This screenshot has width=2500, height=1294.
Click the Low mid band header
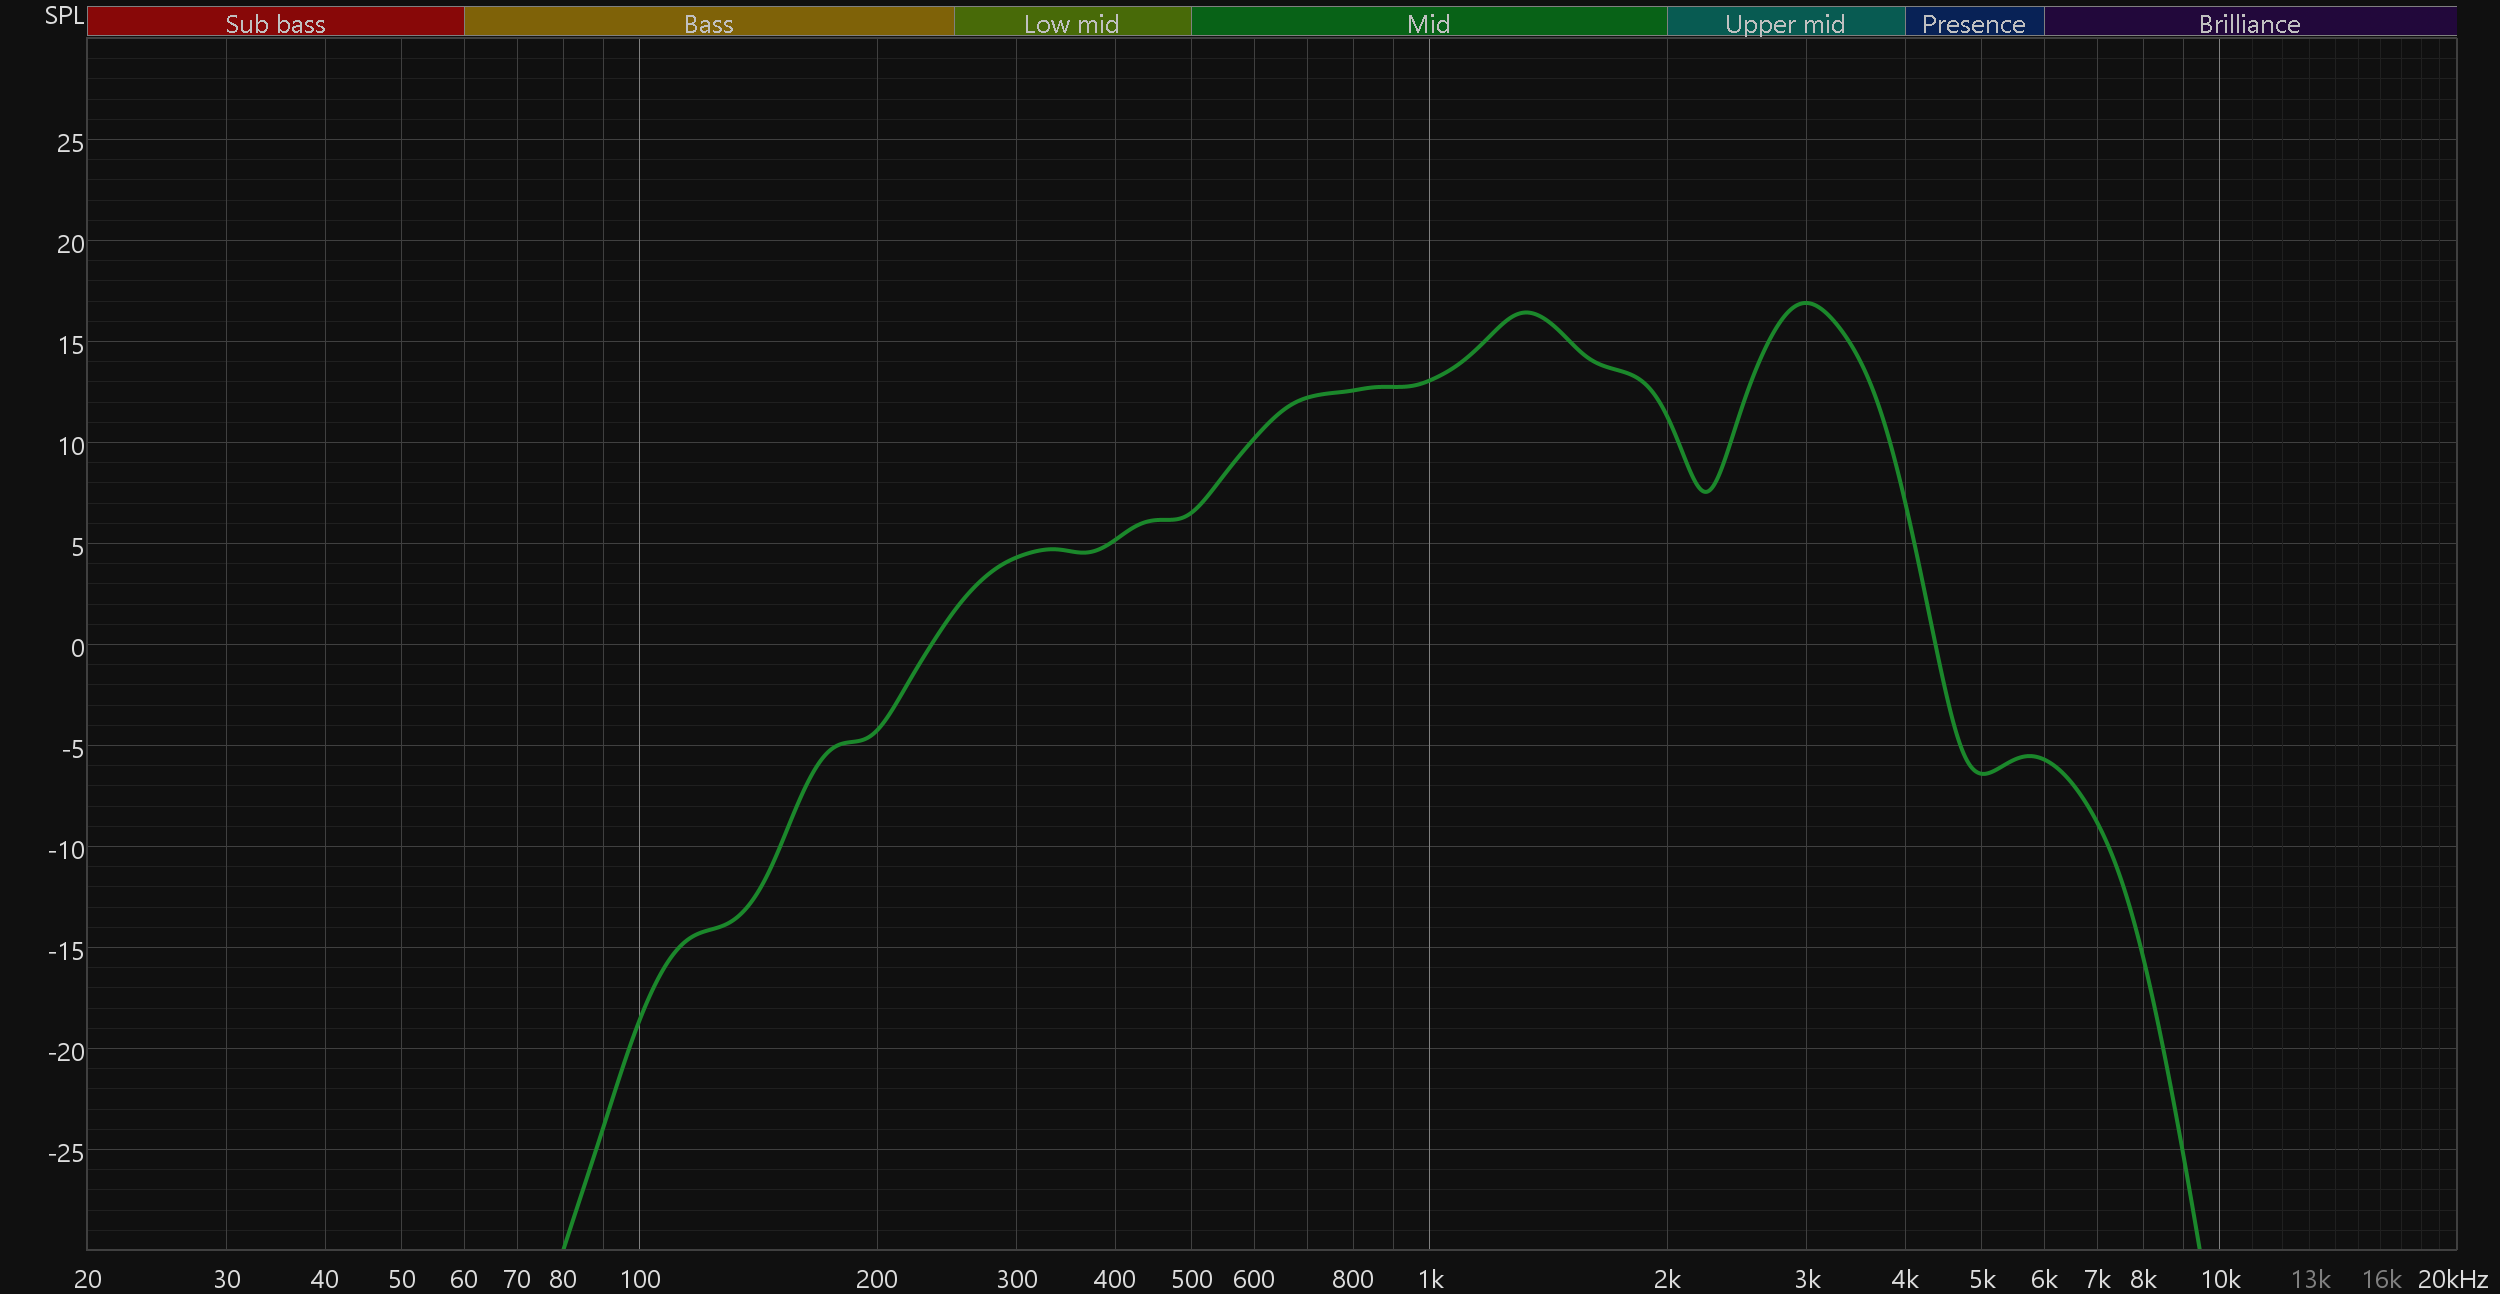1072,22
